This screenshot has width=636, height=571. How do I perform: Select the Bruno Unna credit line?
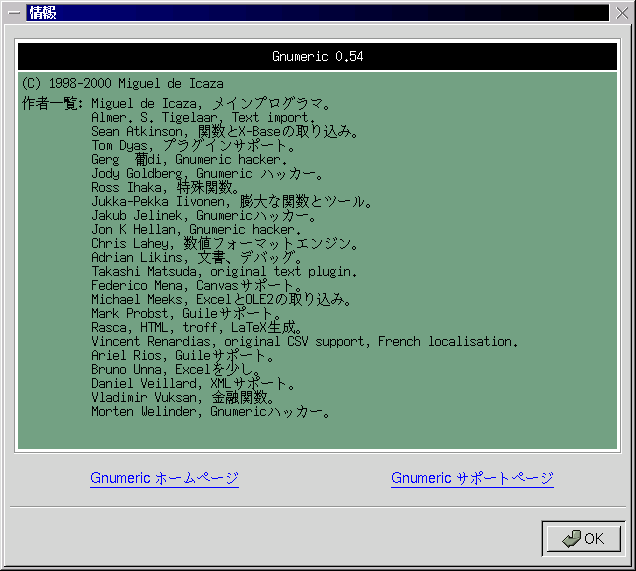click(x=175, y=369)
